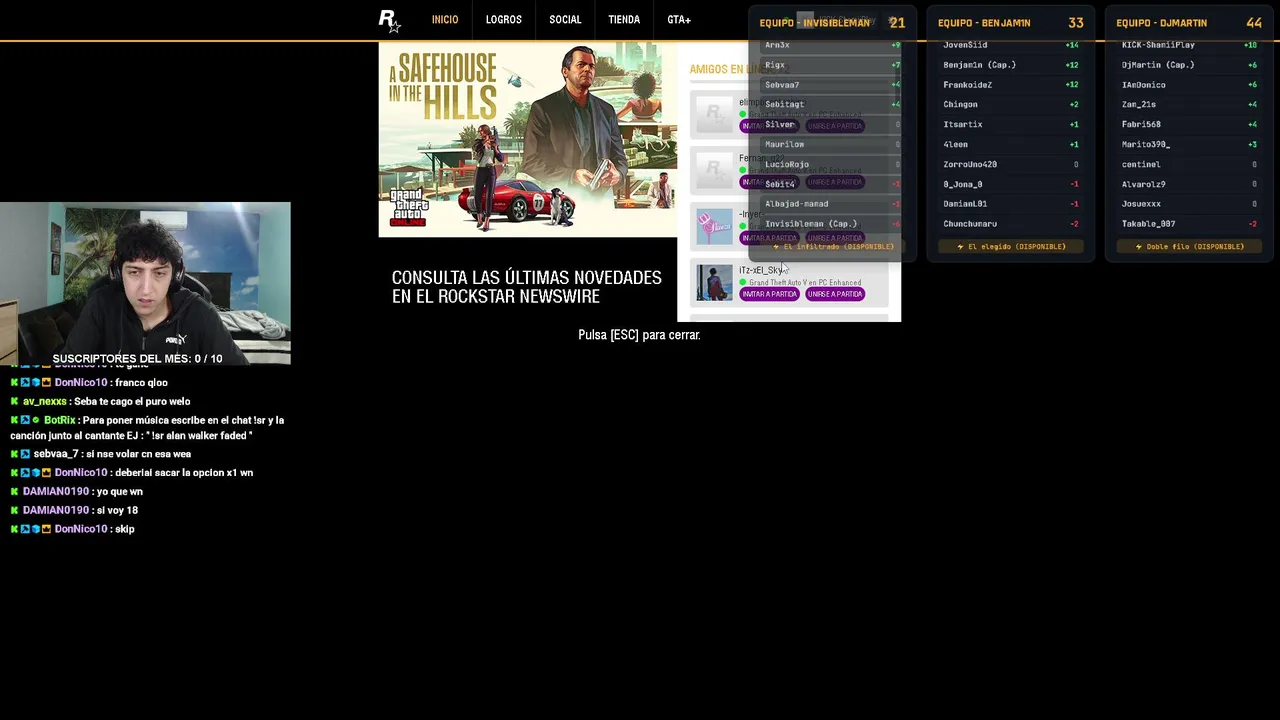This screenshot has height=720, width=1280.
Task: Select player Fabri568 row
Action: tap(1190, 125)
